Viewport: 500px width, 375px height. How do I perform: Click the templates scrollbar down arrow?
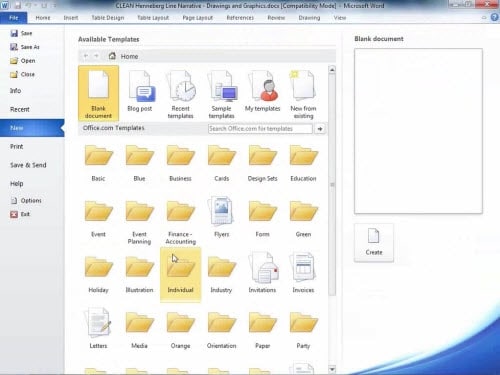pos(332,369)
